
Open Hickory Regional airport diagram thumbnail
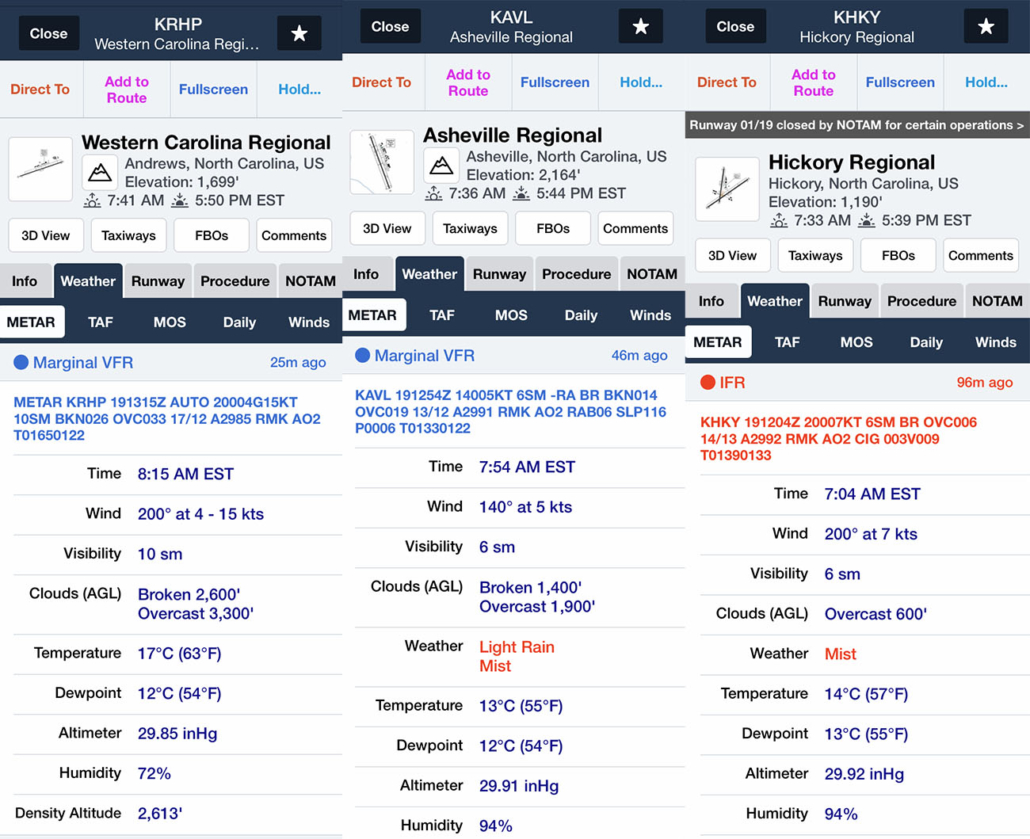tap(727, 189)
